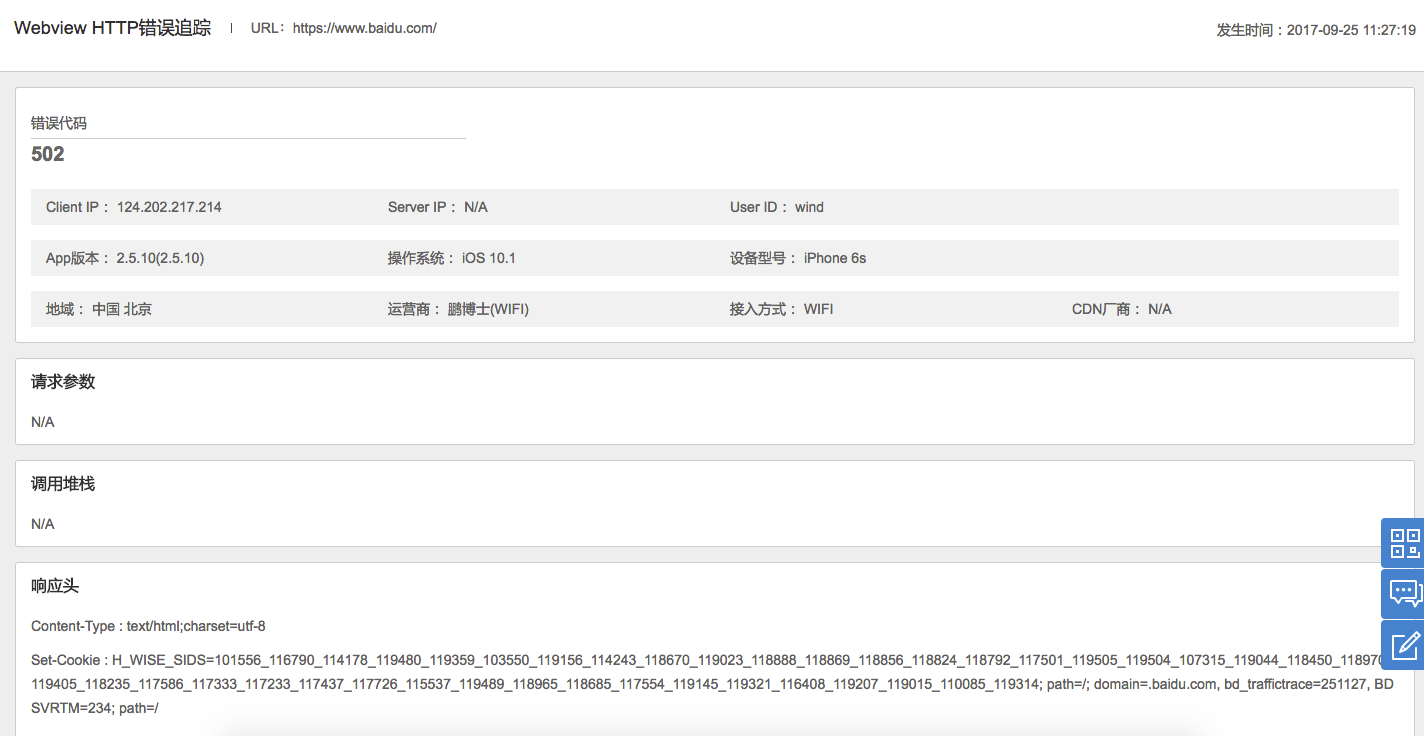This screenshot has height=736, width=1424.
Task: Click Client IP 124.202.217.214
Action: pos(134,207)
